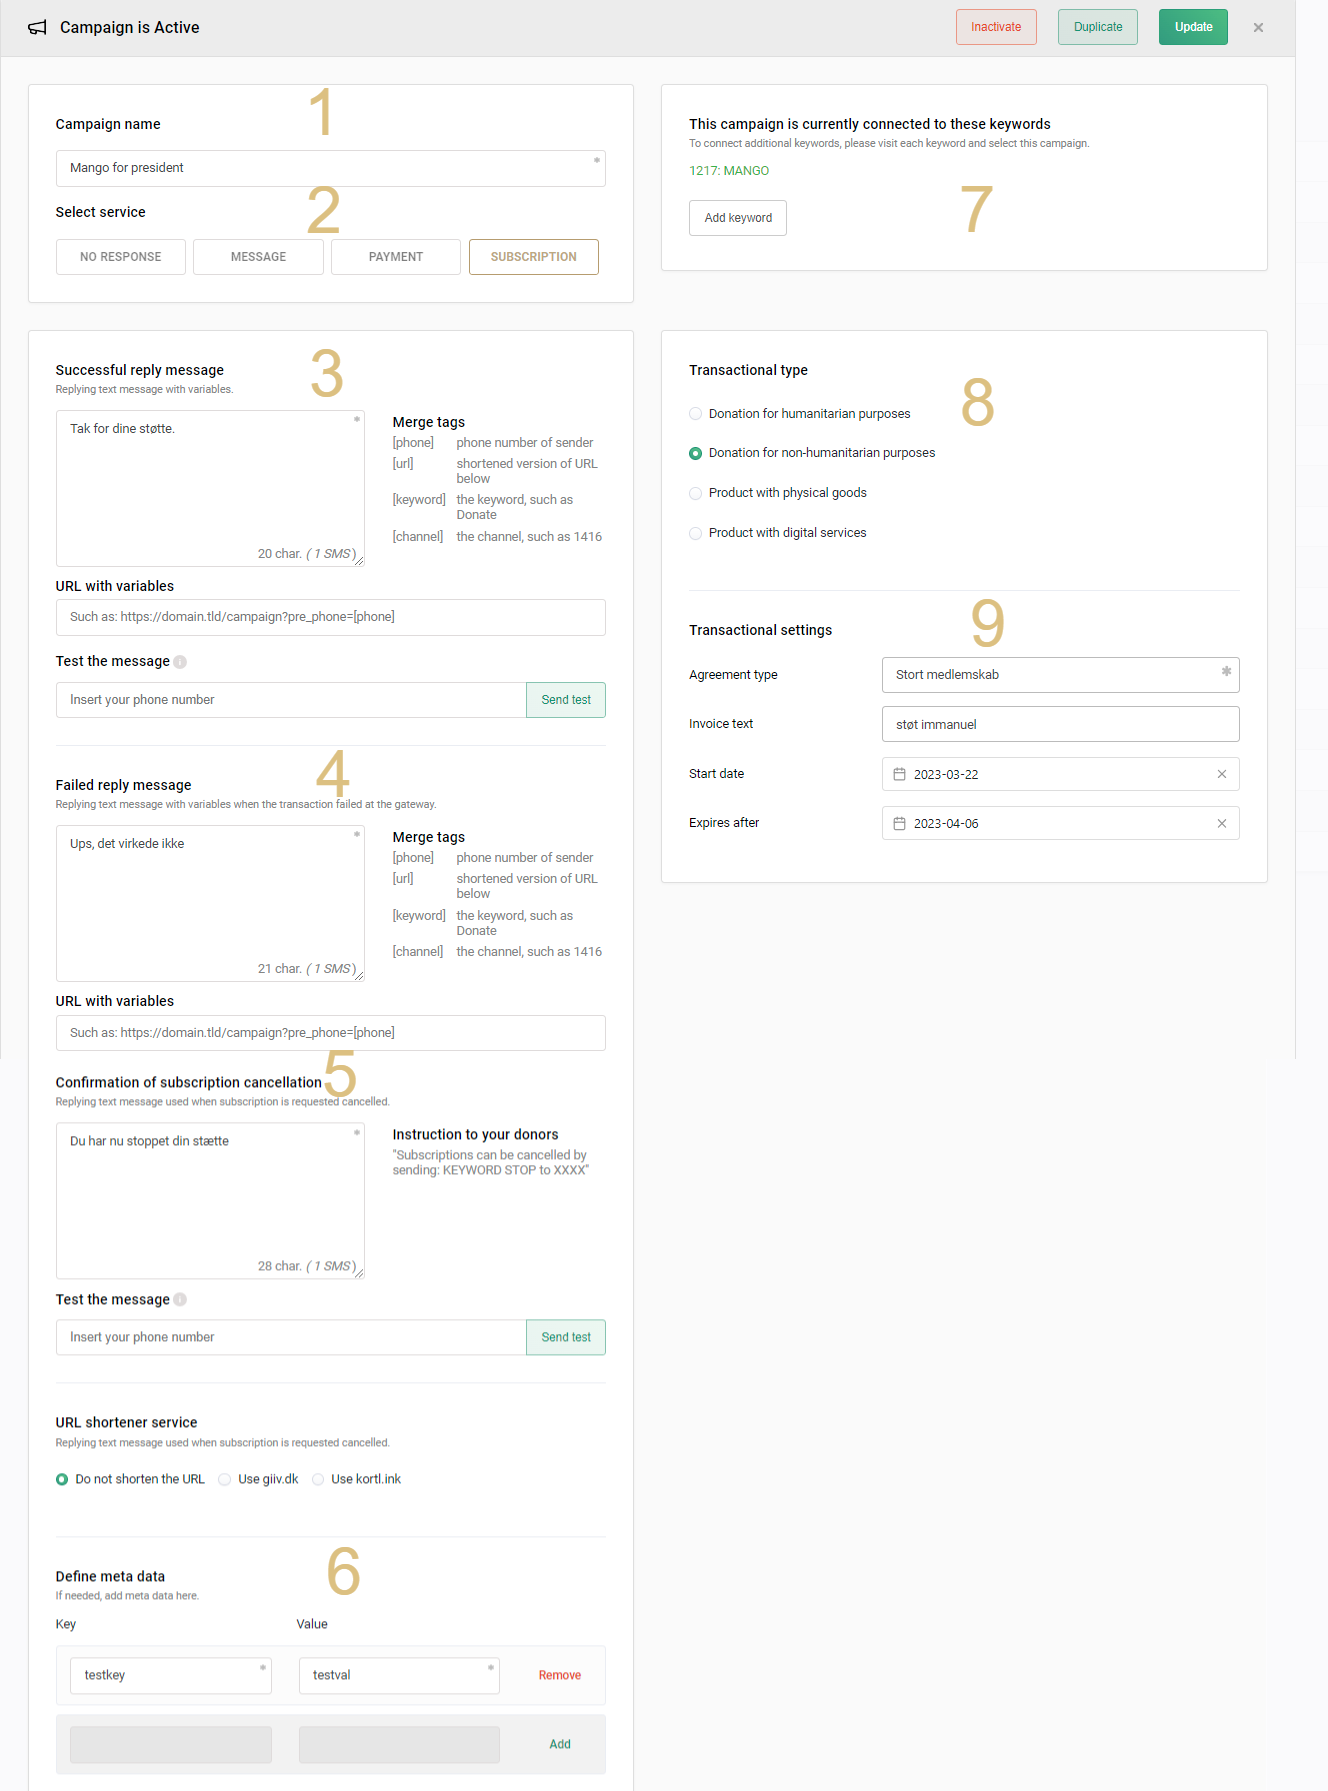Select Donation for non-humanitarian purposes
The height and width of the screenshot is (1791, 1328).
click(812, 453)
